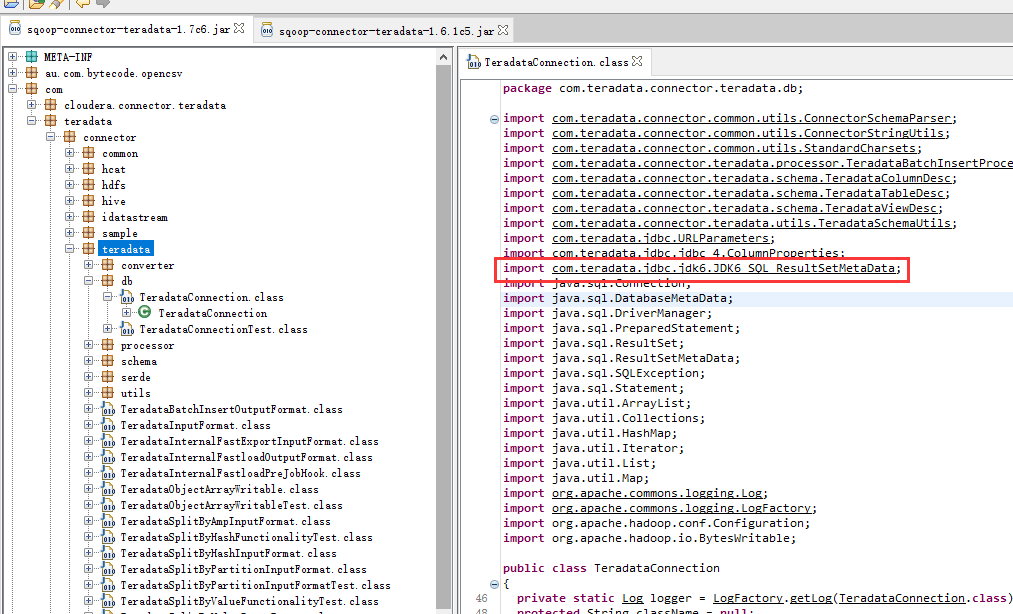Open TeradataColumnDesc import link

pos(753,178)
